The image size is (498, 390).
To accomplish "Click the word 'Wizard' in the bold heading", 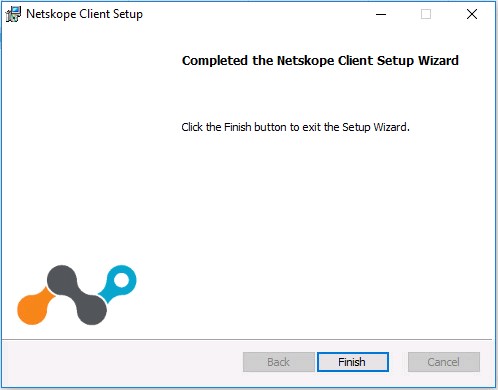I will click(438, 61).
